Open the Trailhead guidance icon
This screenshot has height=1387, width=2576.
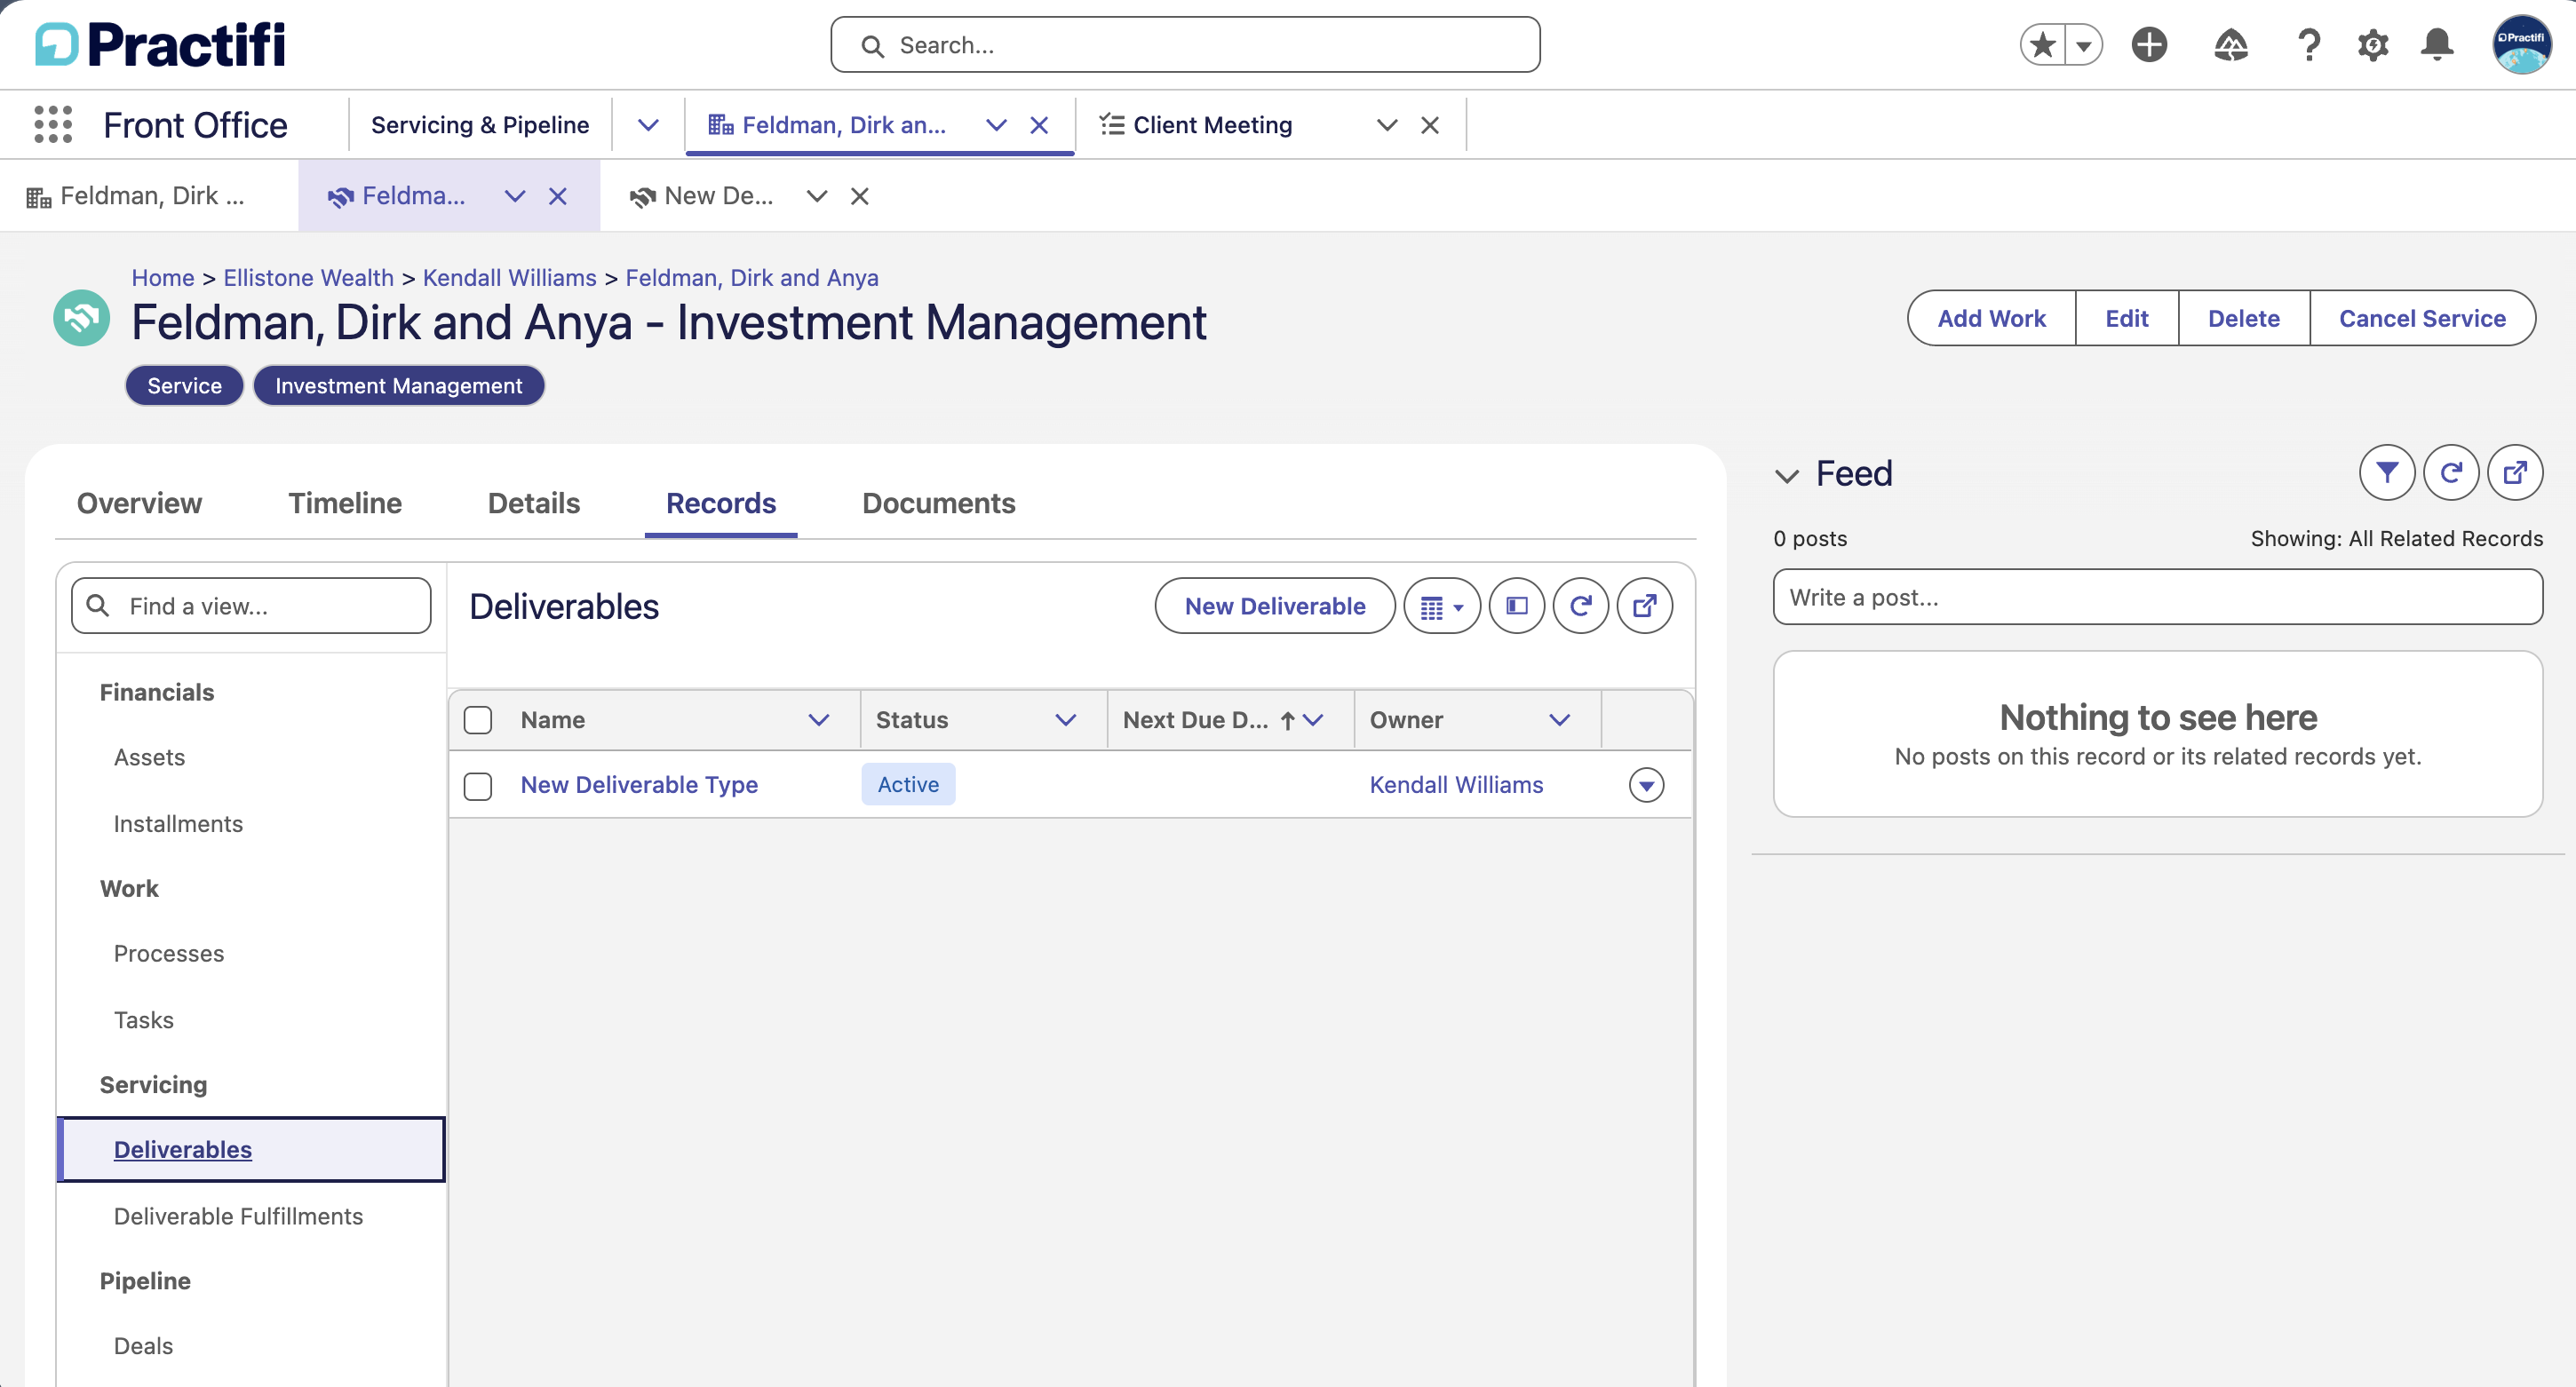(x=2230, y=45)
